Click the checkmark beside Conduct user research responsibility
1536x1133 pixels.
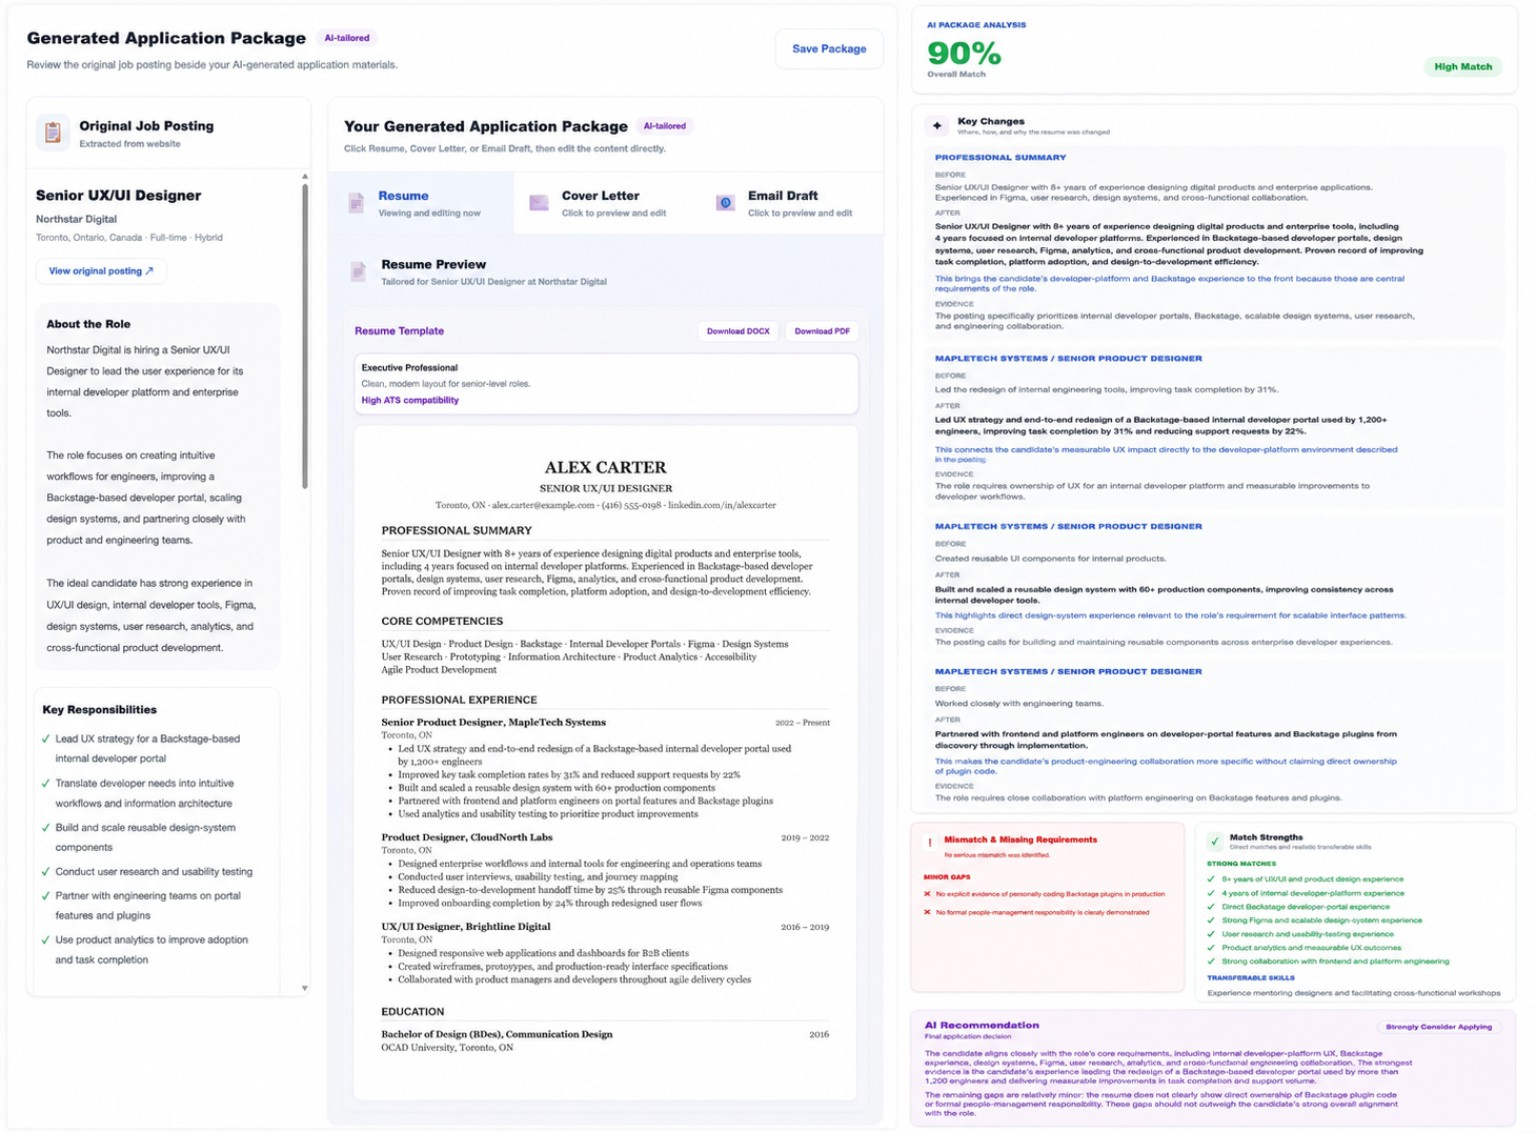46,872
